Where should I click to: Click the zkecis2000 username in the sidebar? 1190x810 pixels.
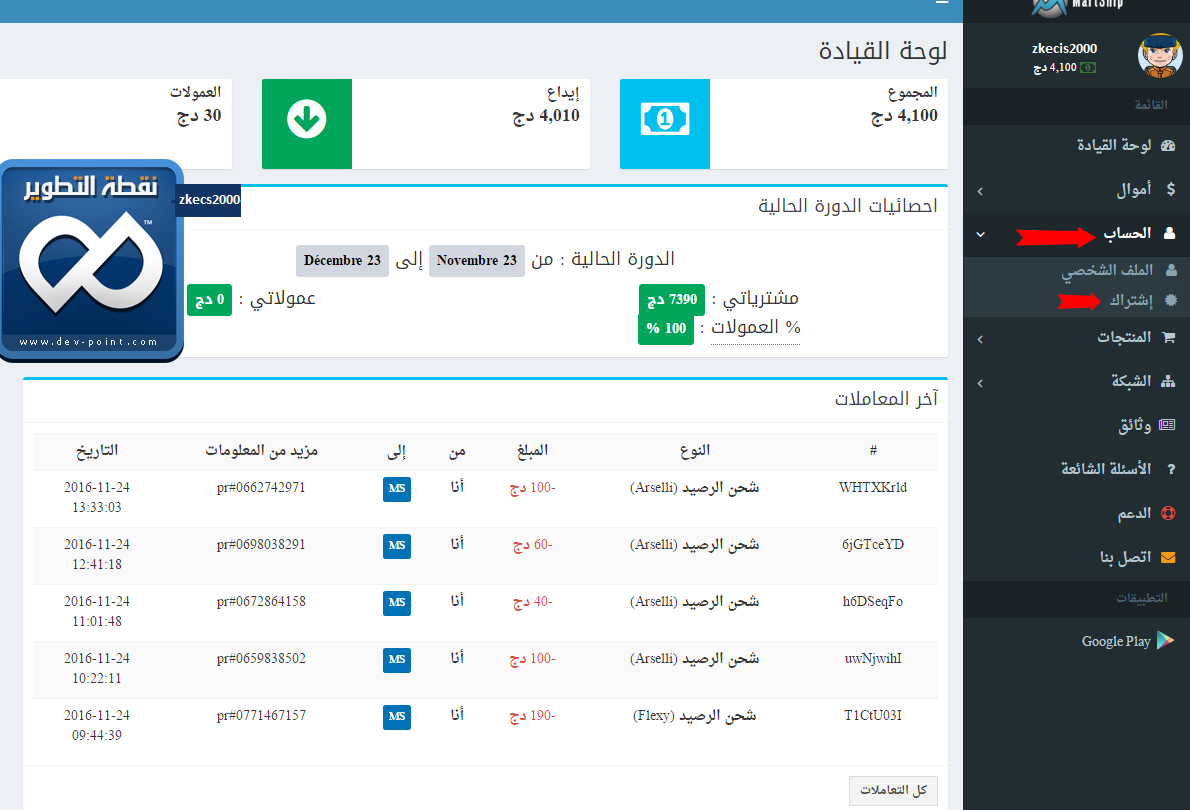(1064, 49)
